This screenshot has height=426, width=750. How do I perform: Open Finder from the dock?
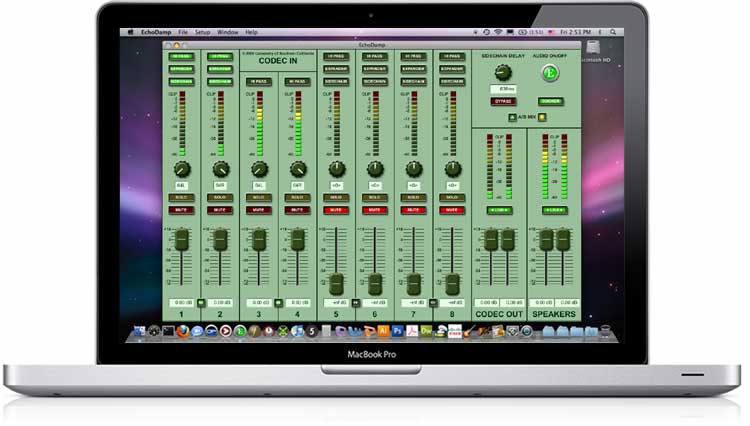coord(139,331)
